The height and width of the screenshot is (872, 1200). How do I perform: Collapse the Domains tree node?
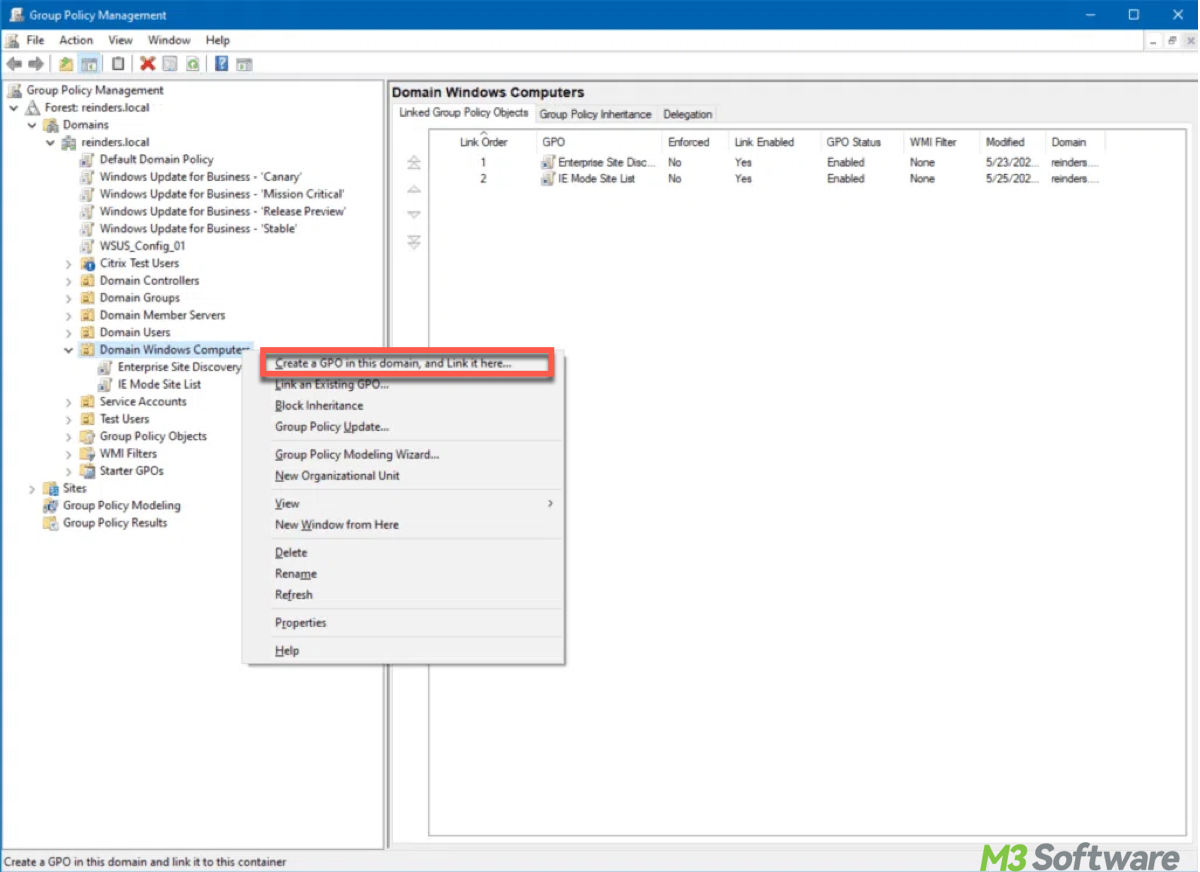click(32, 125)
